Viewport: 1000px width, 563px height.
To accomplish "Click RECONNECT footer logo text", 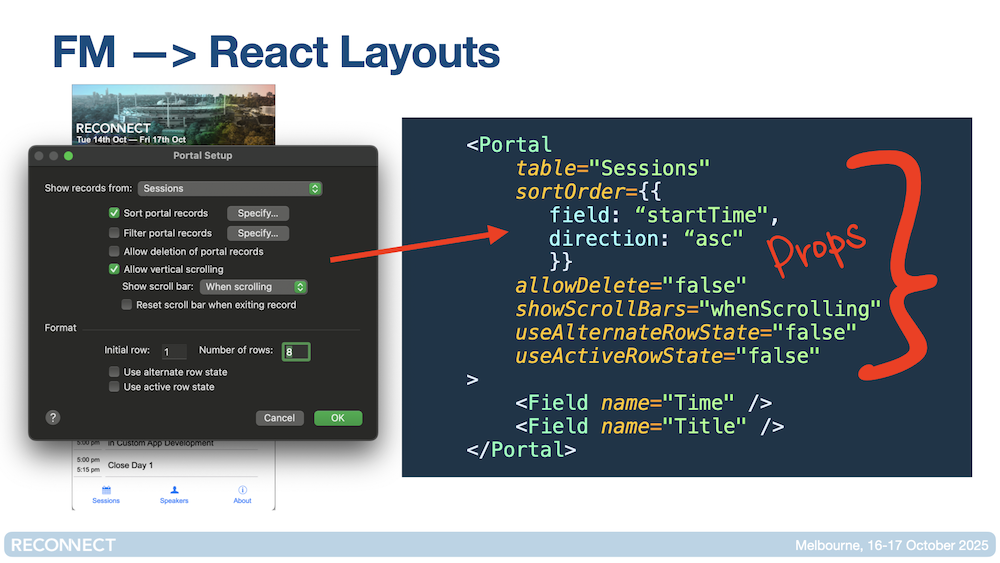I will (x=63, y=545).
